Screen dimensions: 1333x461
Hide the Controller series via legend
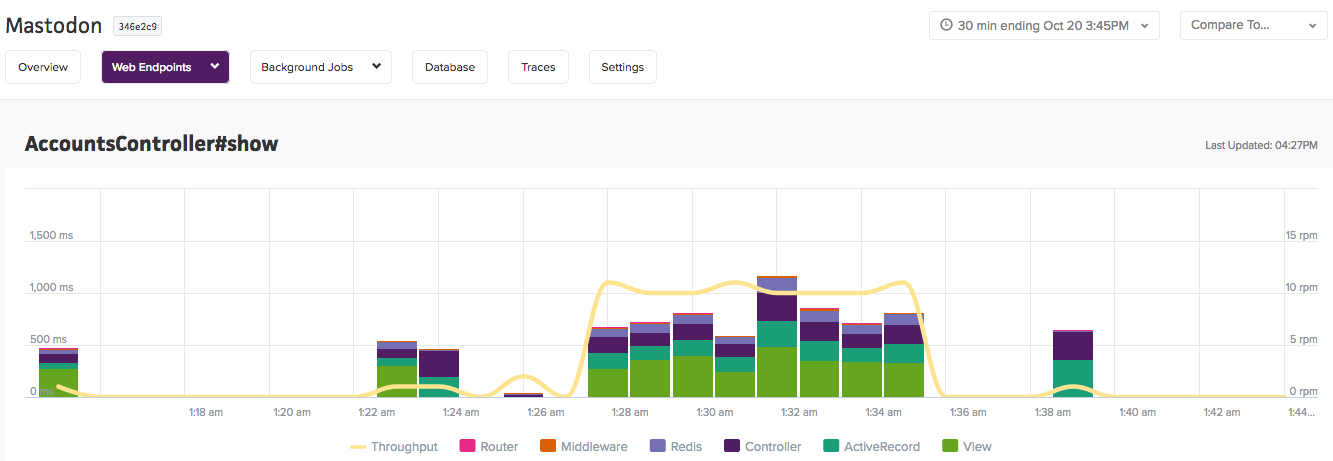[763, 447]
